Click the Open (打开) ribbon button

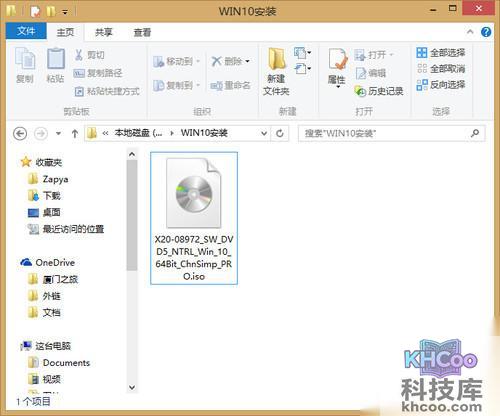point(374,54)
